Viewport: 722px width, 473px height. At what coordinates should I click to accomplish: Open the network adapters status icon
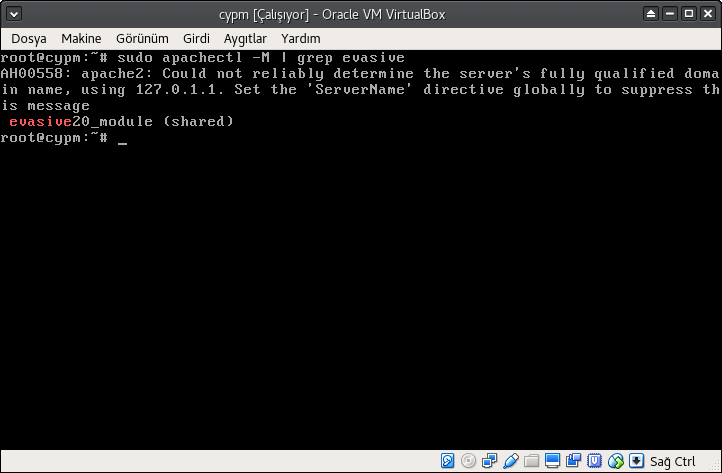489,461
